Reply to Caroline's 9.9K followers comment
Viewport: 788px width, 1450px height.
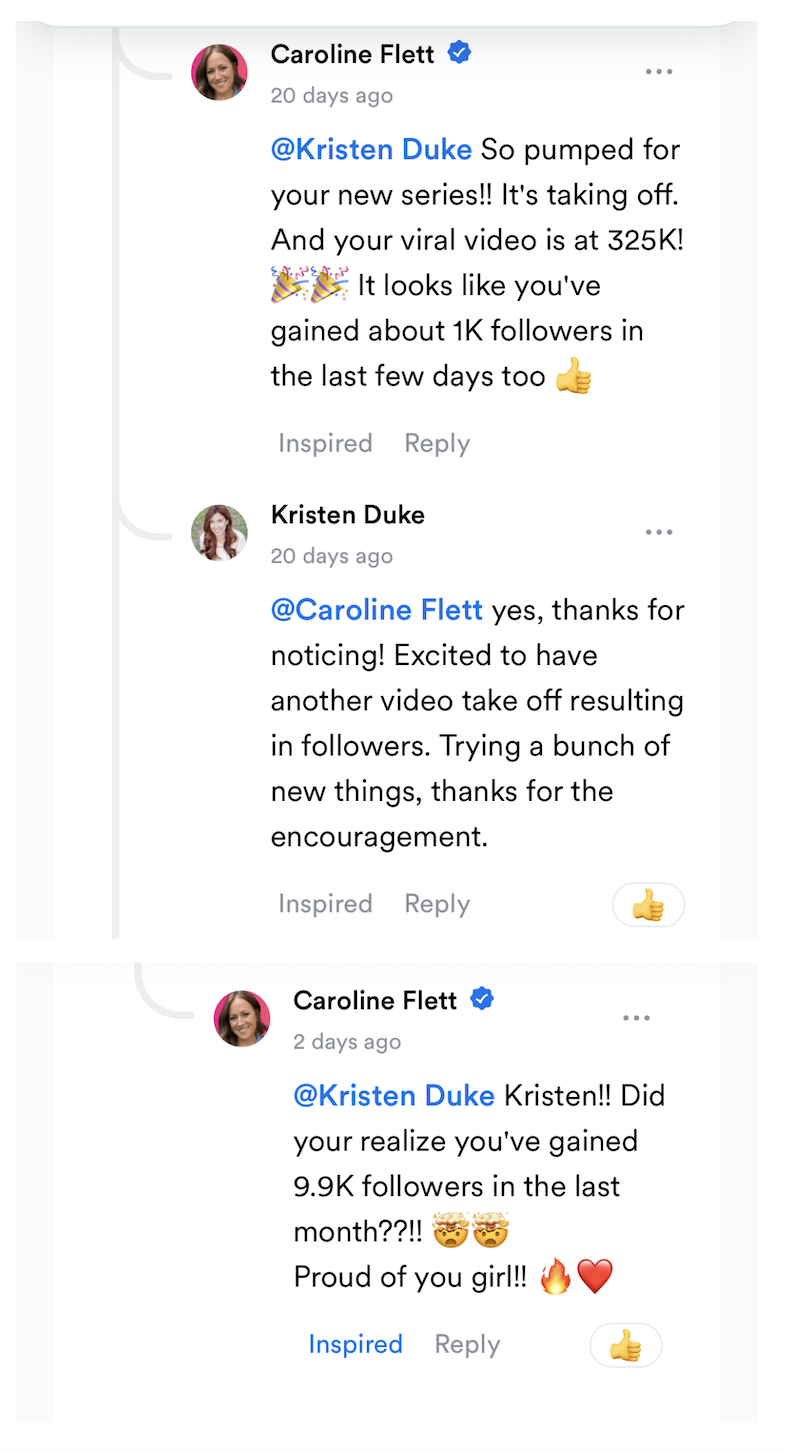(467, 1344)
